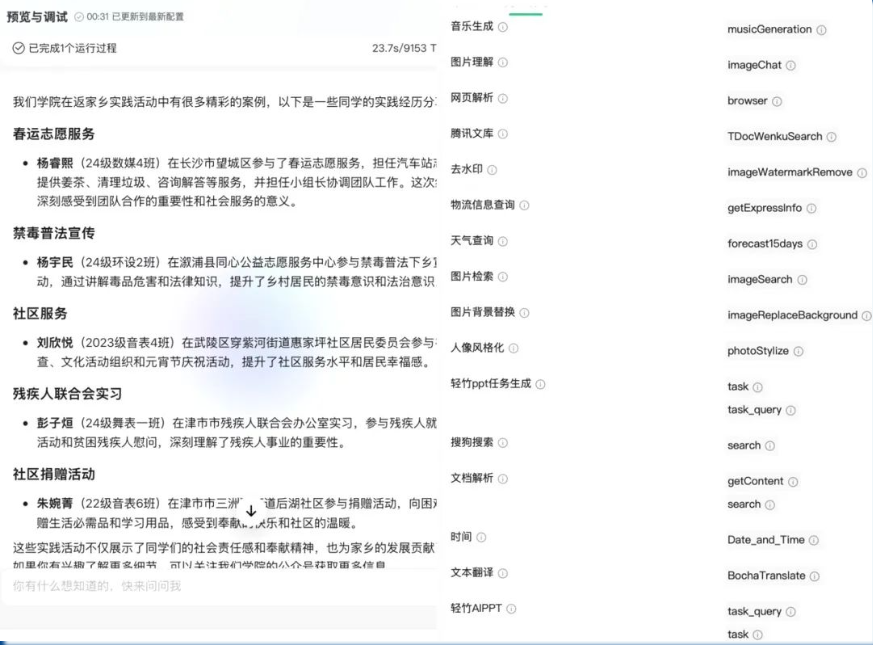Click the info icon beside 文档解析
The image size is (873, 645).
[x=503, y=479]
